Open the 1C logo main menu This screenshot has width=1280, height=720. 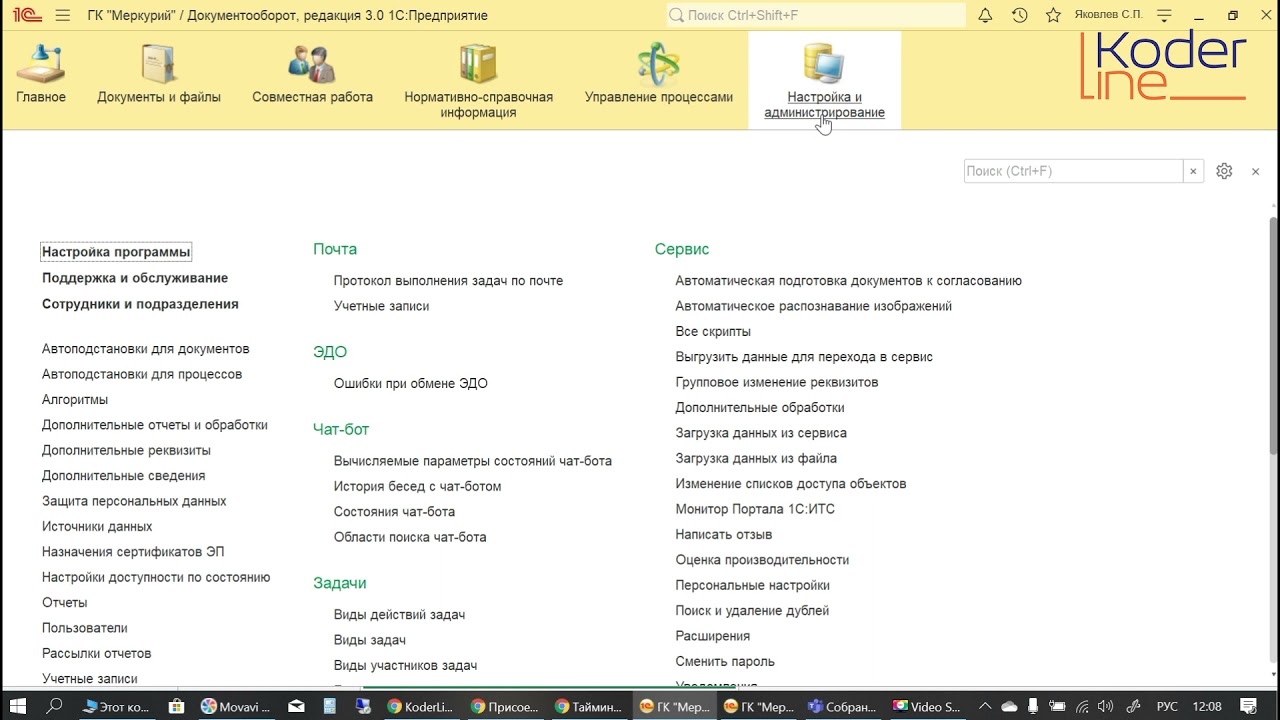[x=26, y=15]
